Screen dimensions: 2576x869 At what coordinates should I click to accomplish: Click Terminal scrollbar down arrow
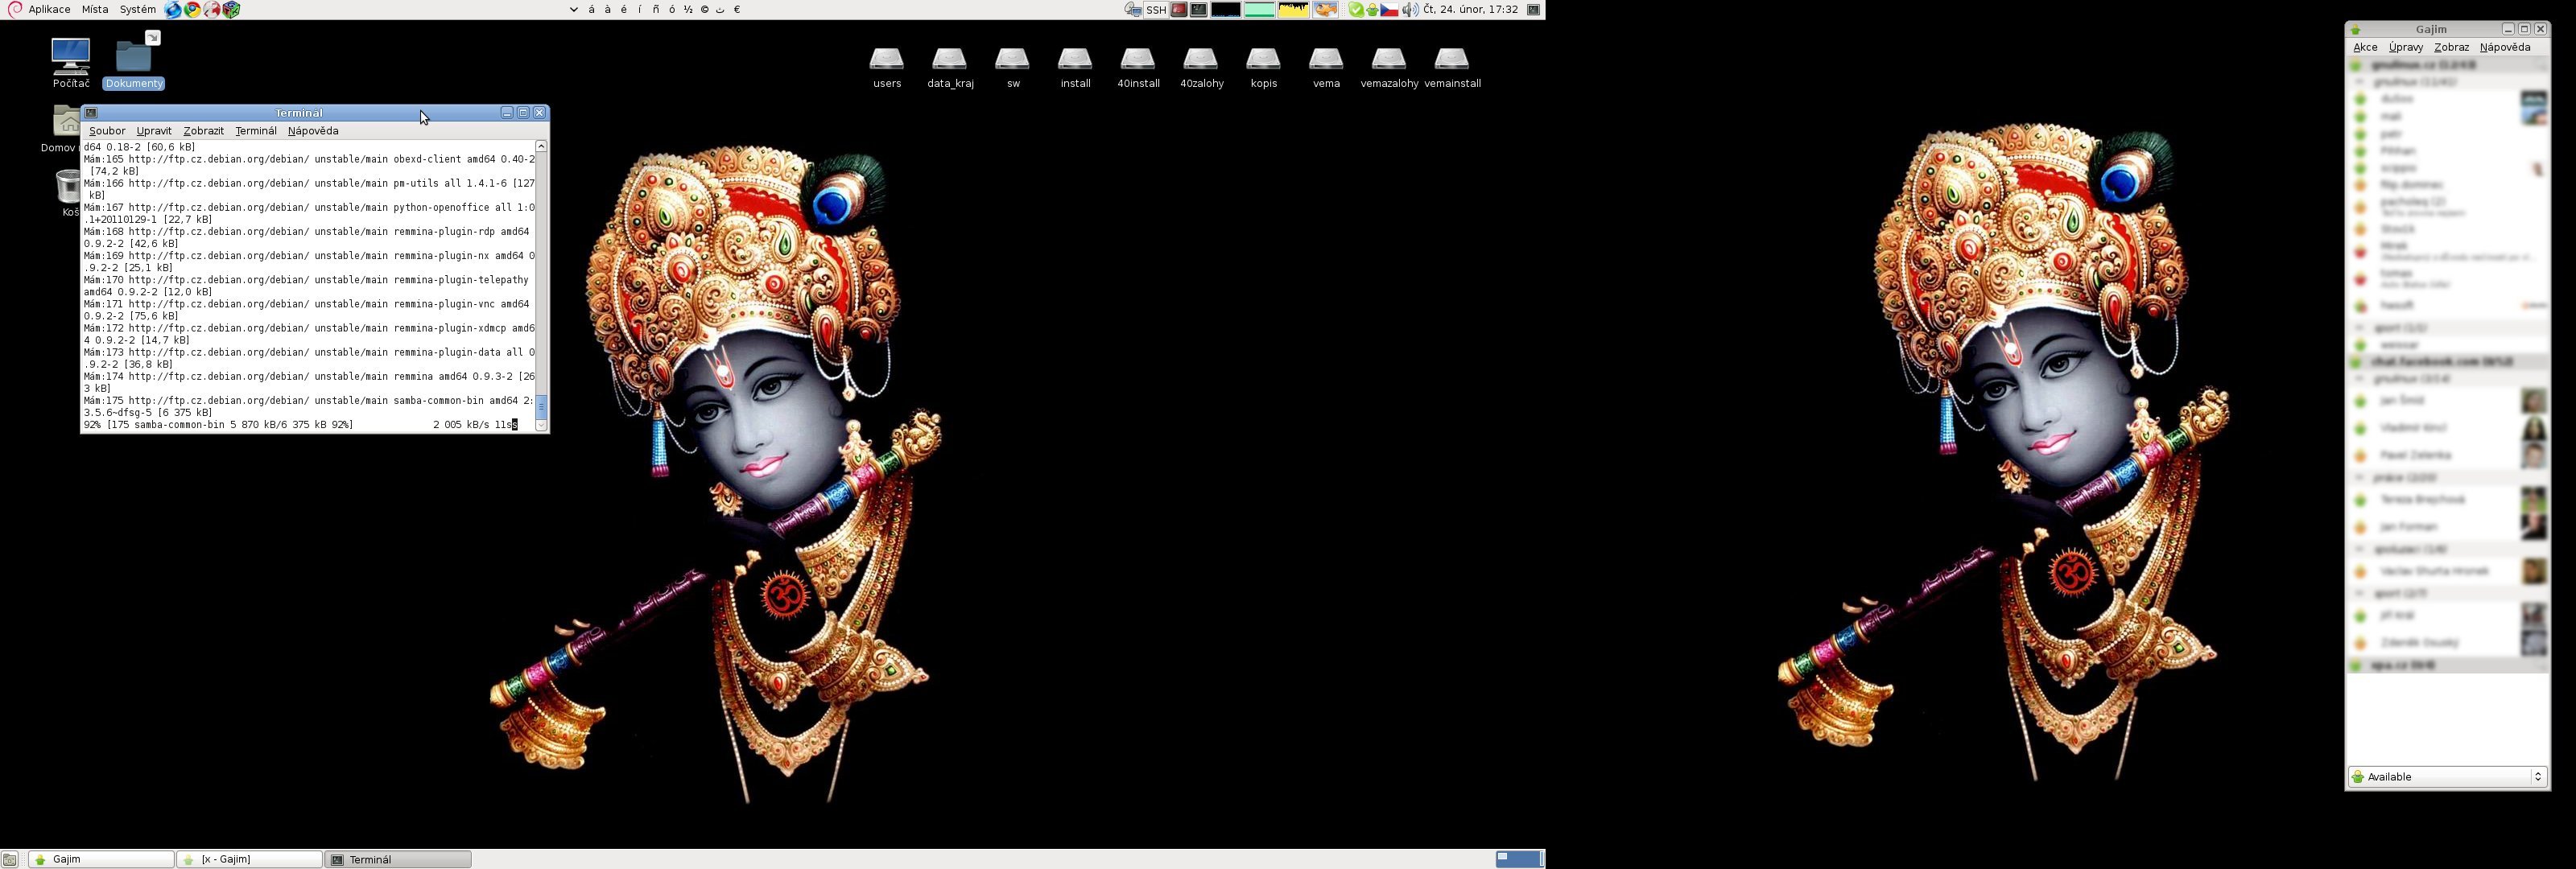541,426
